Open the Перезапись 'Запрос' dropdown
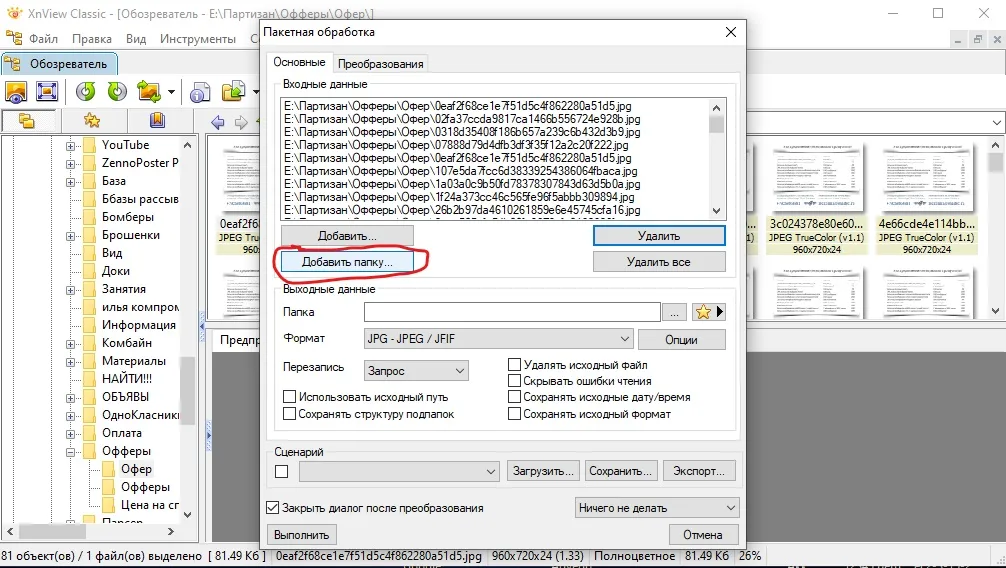The width and height of the screenshot is (1006, 568). point(416,370)
